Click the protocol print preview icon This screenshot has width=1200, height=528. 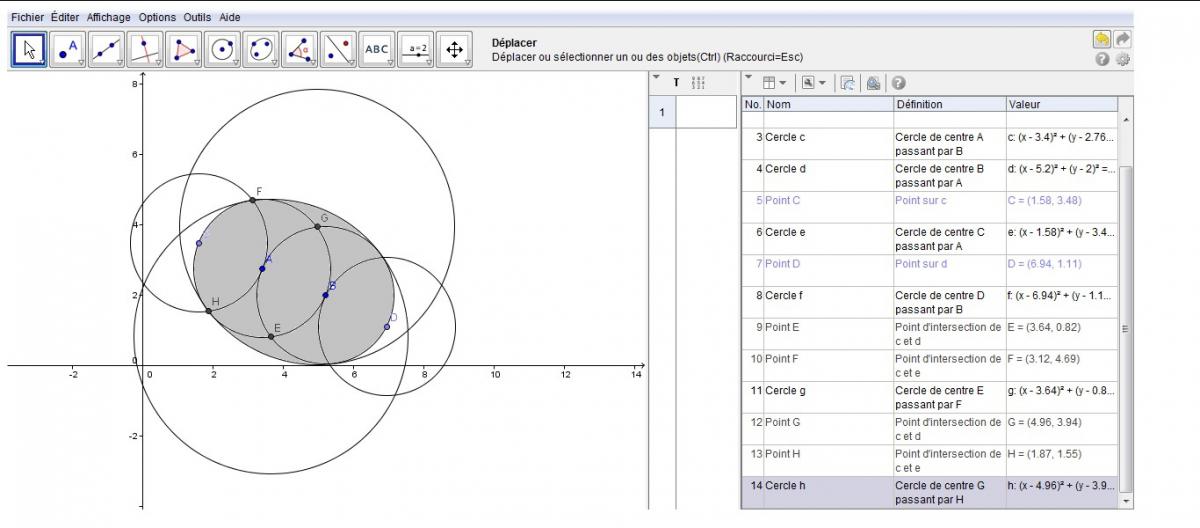873,83
